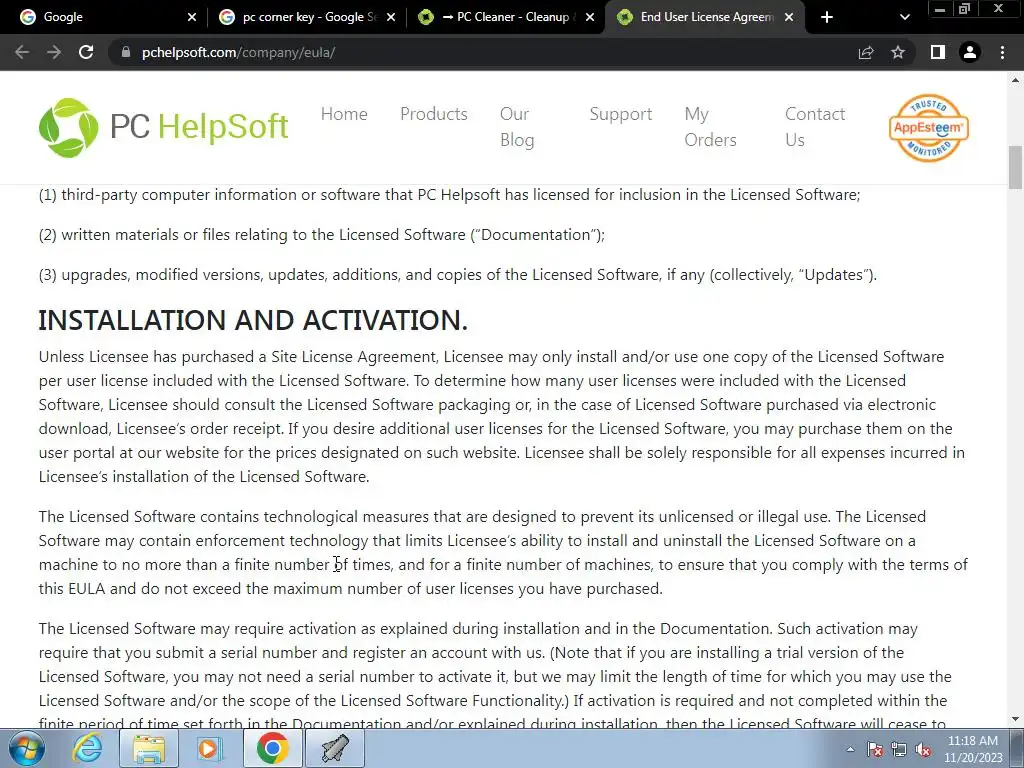The width and height of the screenshot is (1024, 768).
Task: Minimize the Chrome window
Action: click(939, 8)
